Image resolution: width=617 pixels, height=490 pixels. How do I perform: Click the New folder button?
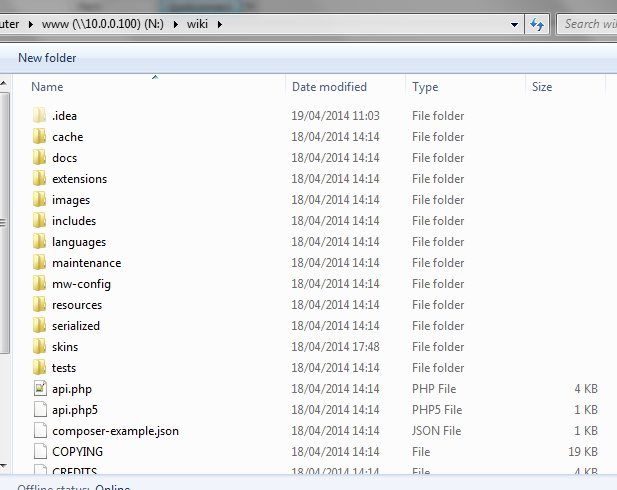(x=47, y=58)
